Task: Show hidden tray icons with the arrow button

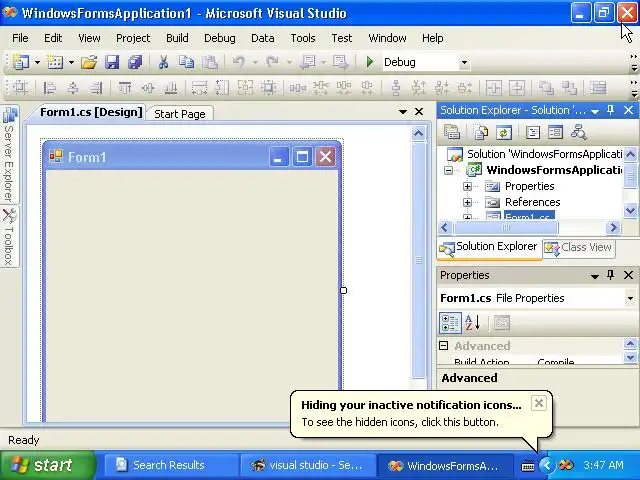Action: coord(547,465)
